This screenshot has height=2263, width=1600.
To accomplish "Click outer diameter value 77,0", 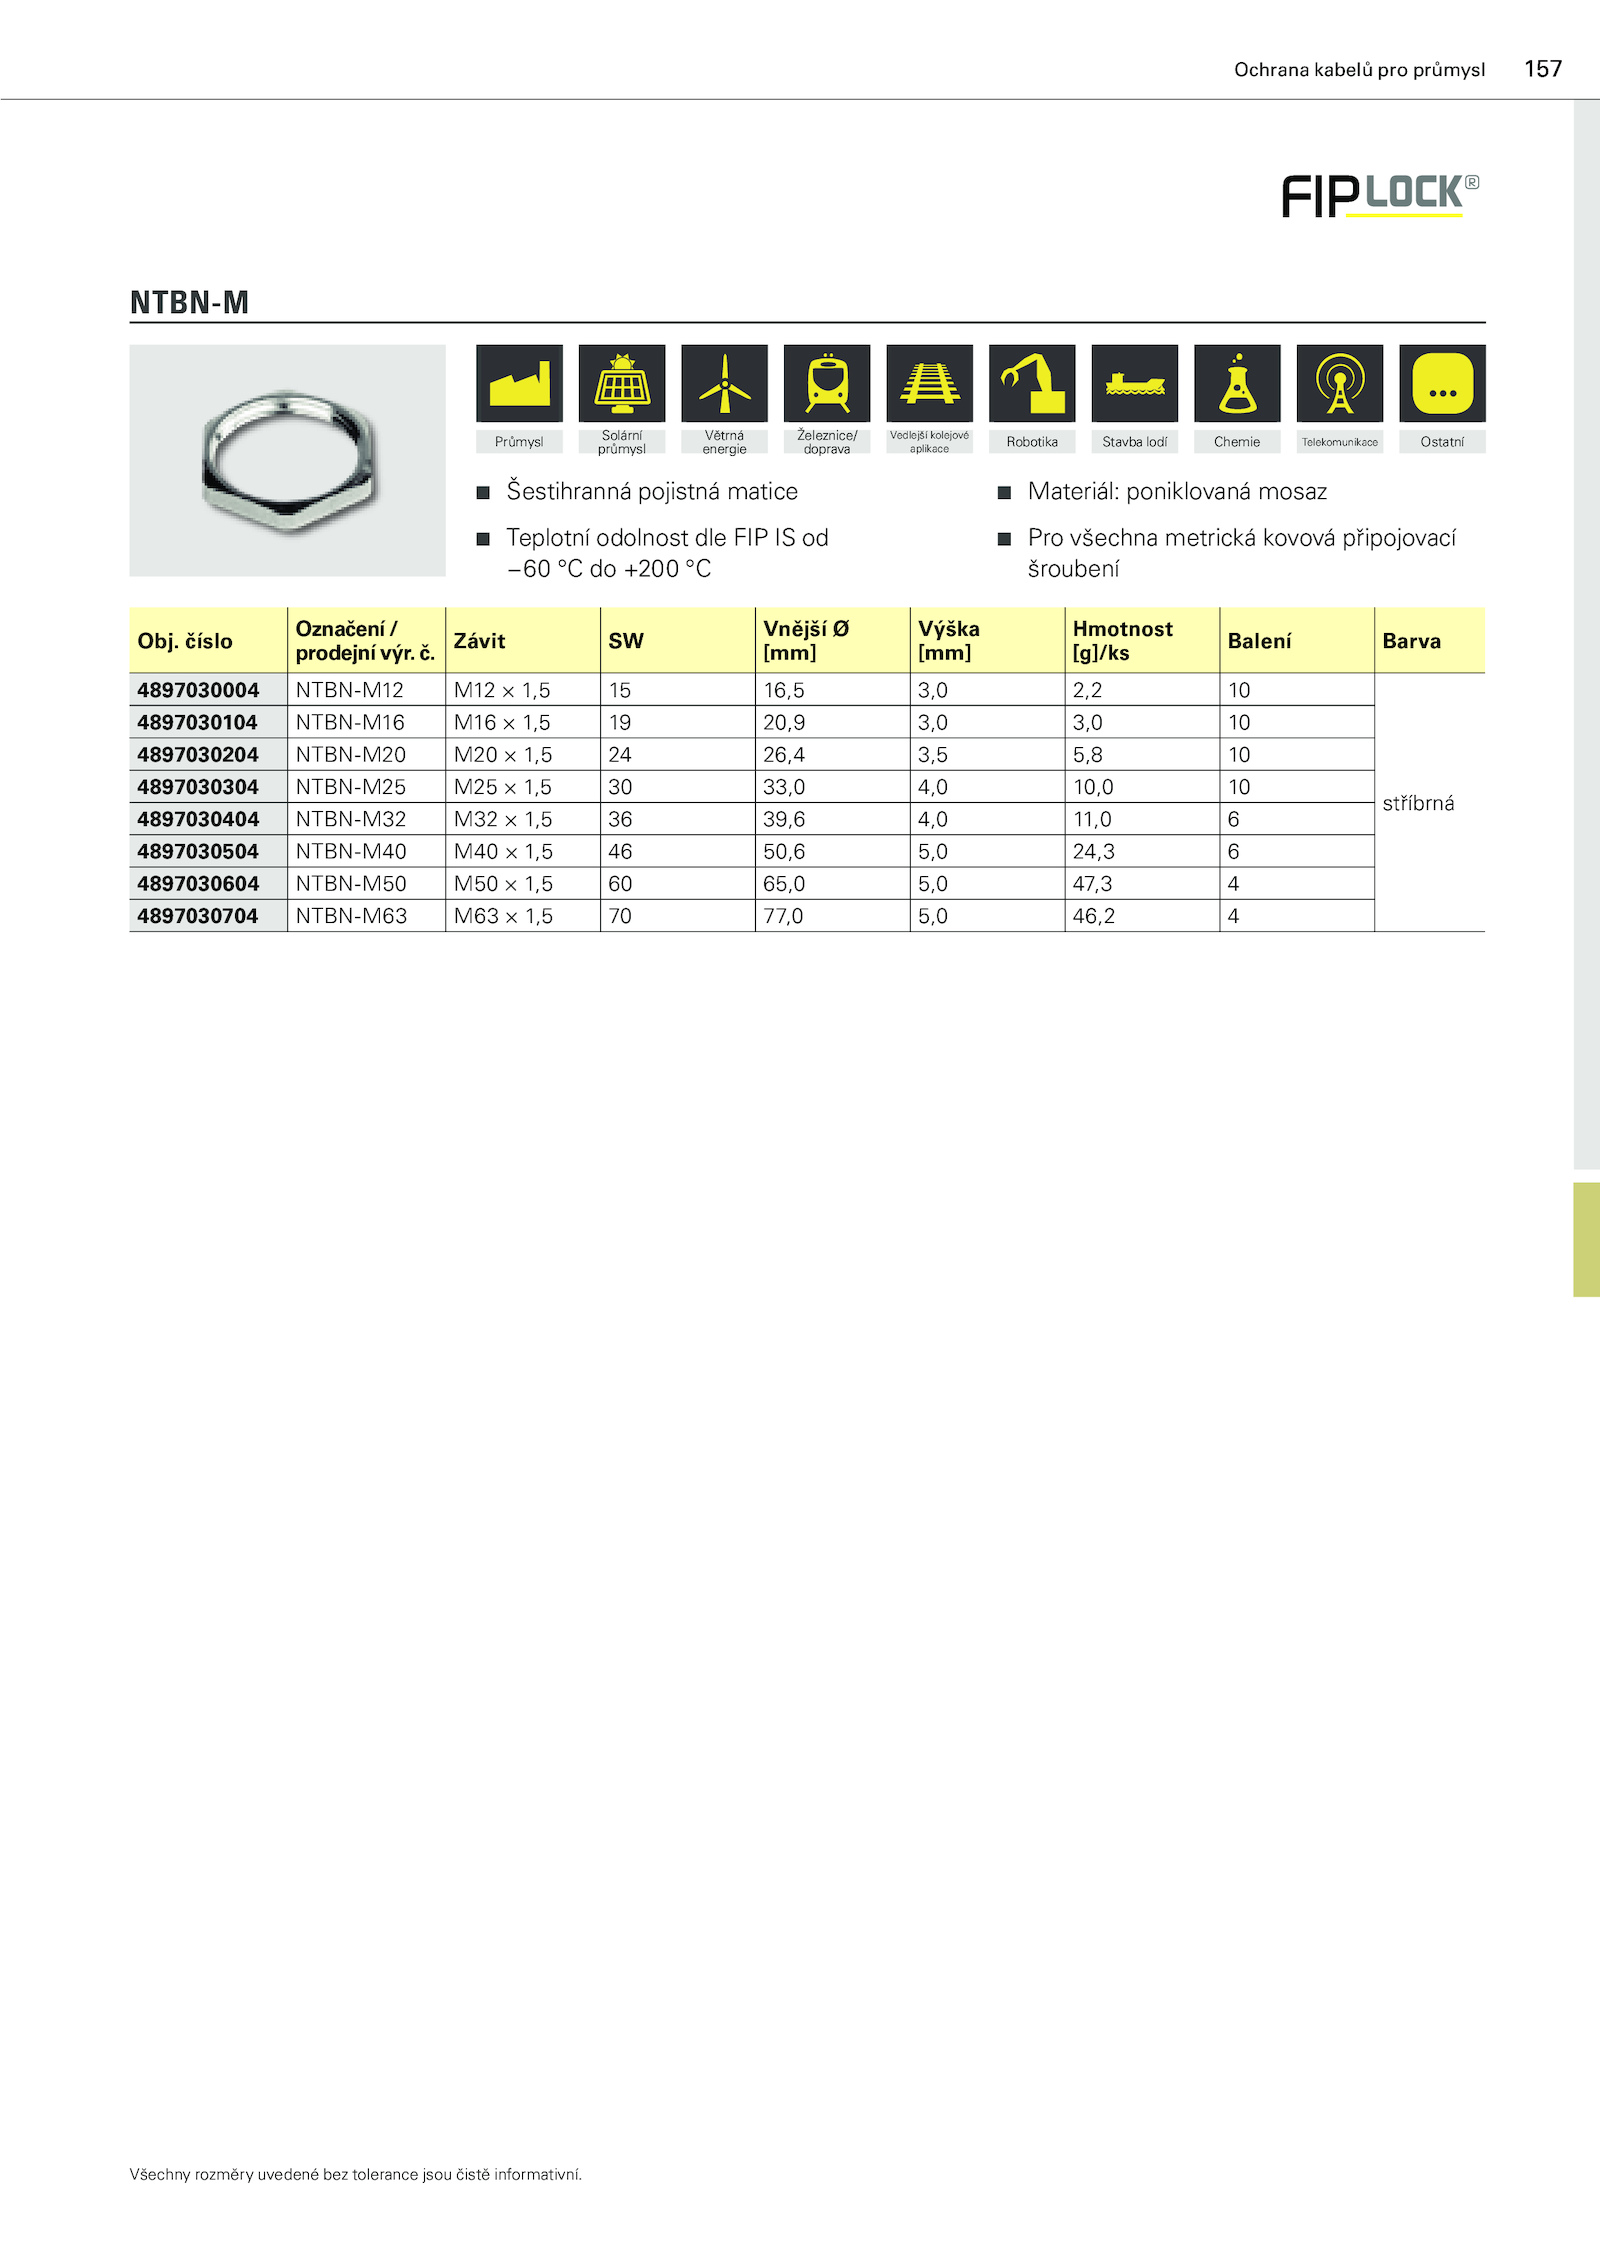I will pos(783,916).
